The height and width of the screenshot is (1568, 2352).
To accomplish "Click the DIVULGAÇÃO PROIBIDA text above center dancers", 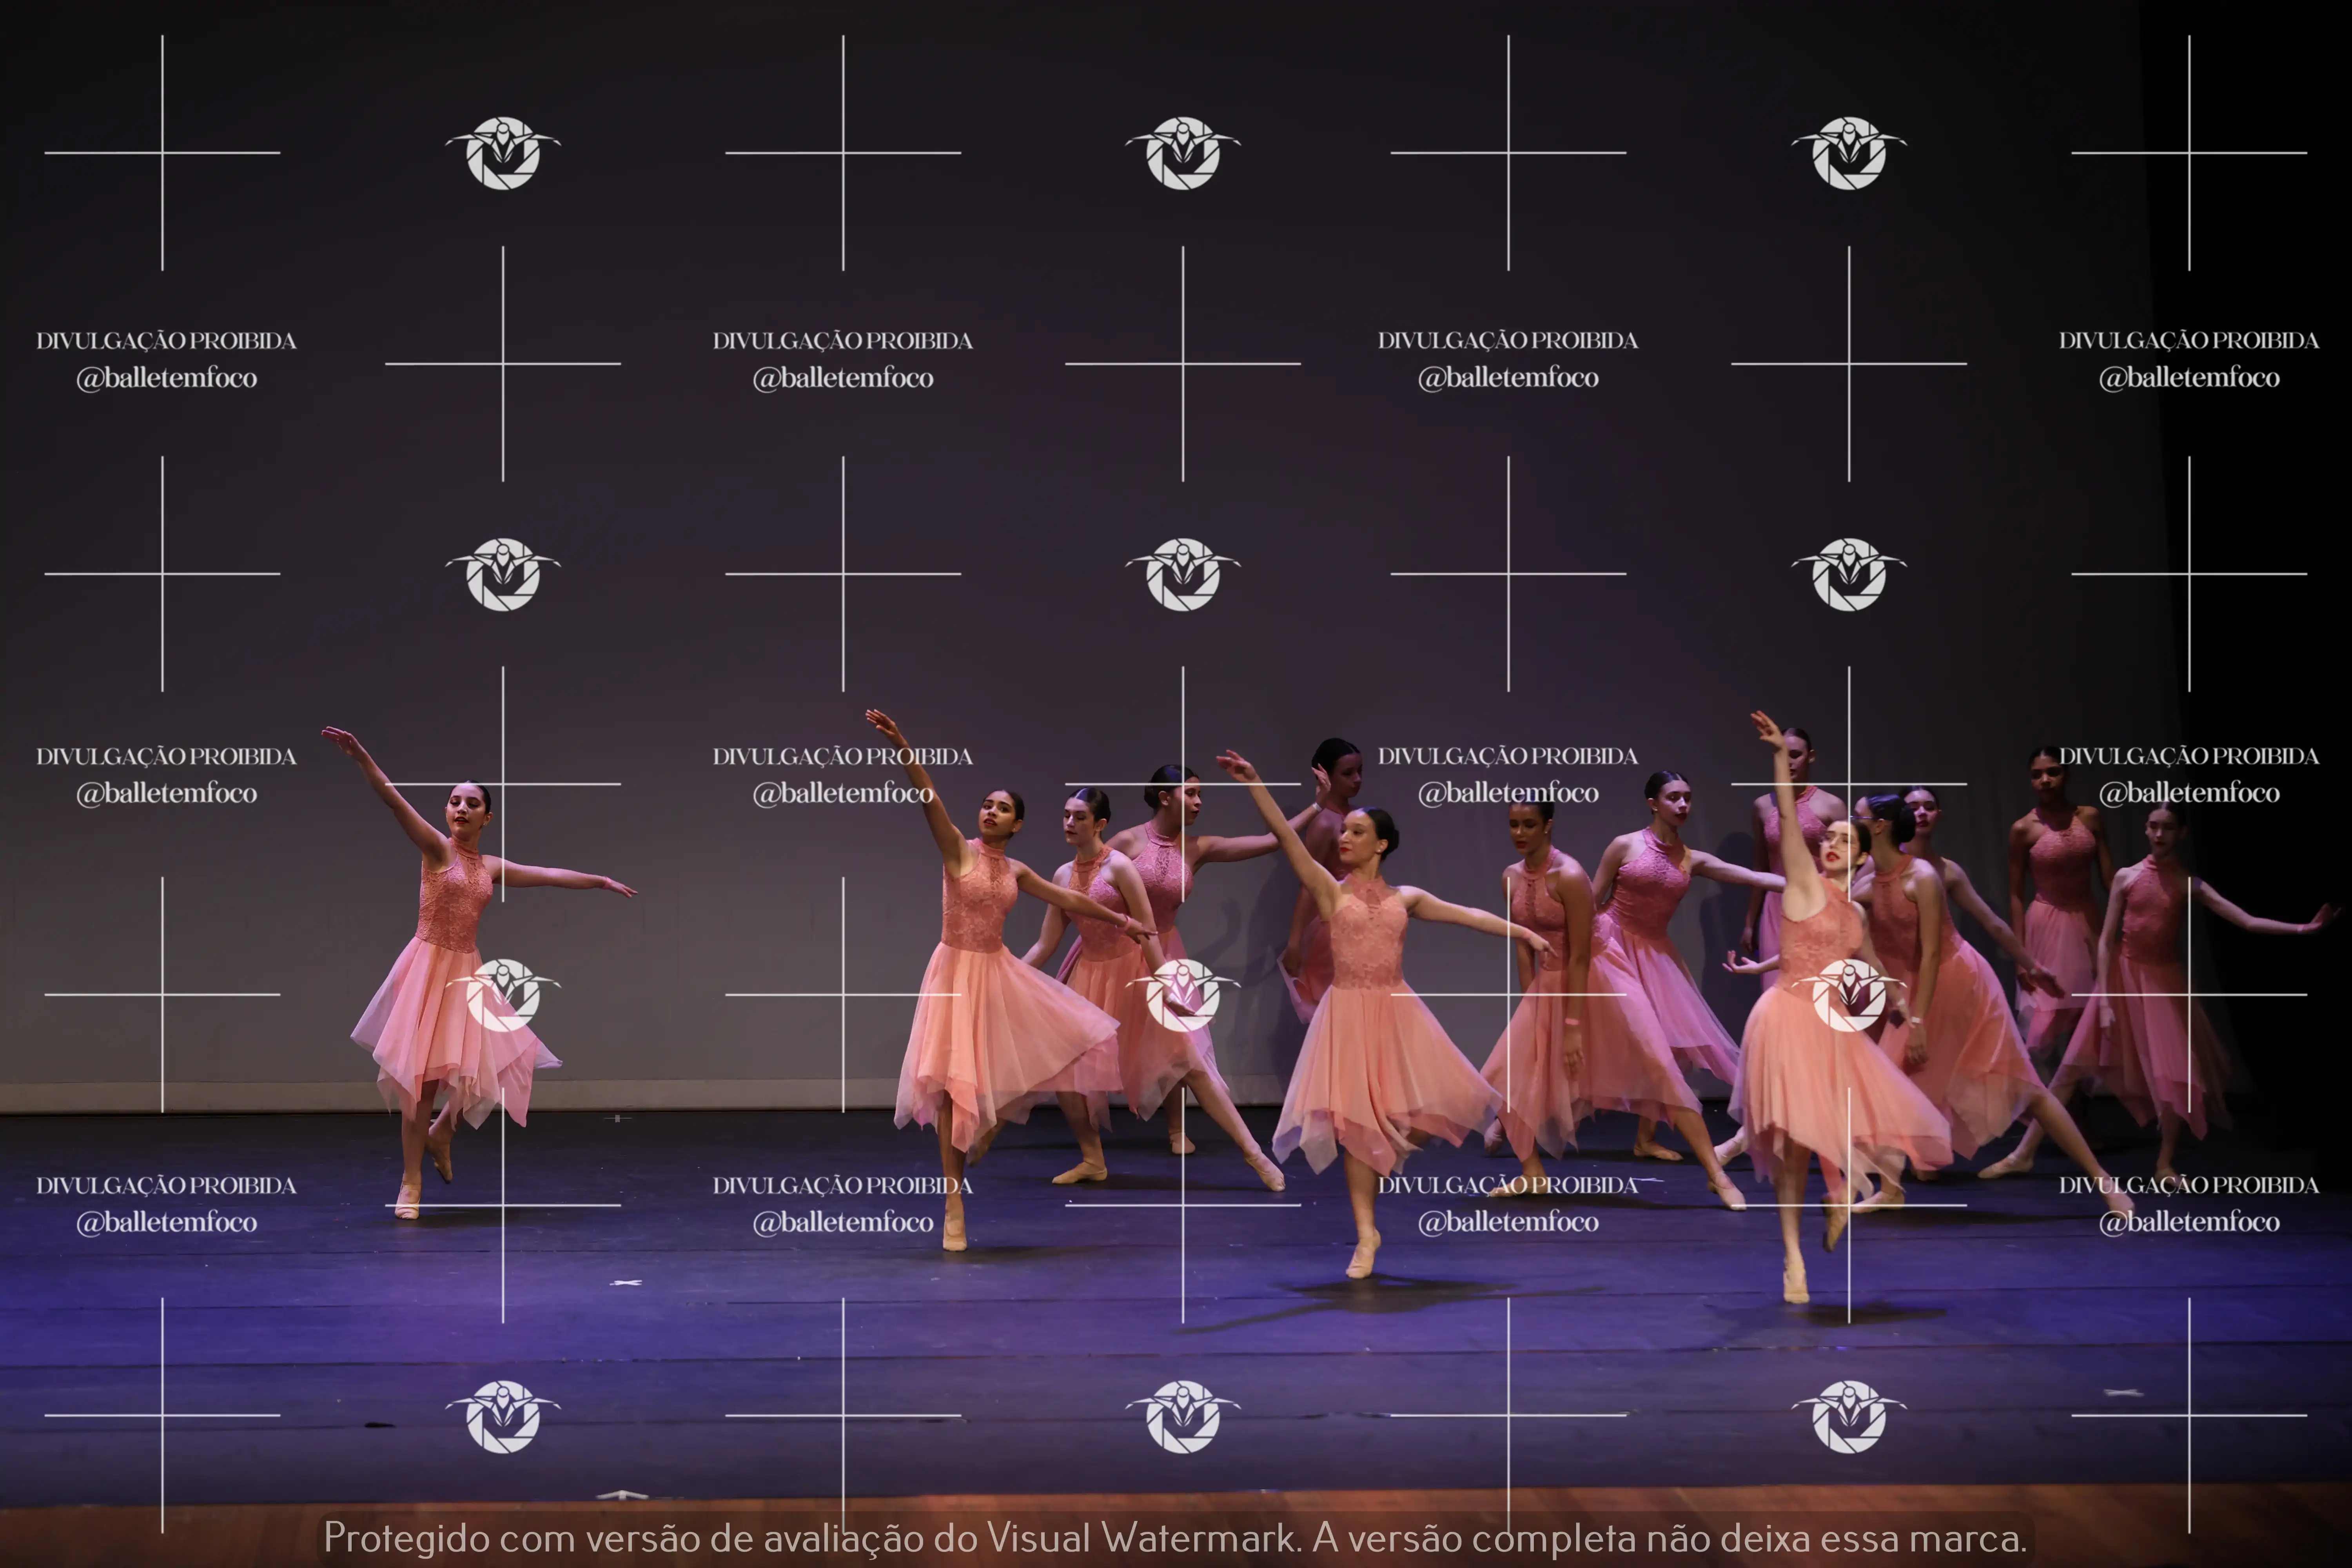I will (x=1508, y=756).
